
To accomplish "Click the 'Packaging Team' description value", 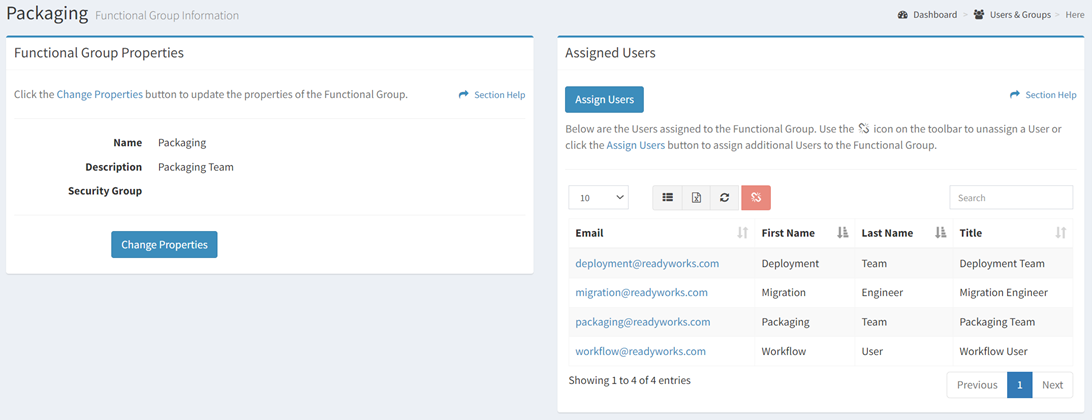I will click(196, 167).
